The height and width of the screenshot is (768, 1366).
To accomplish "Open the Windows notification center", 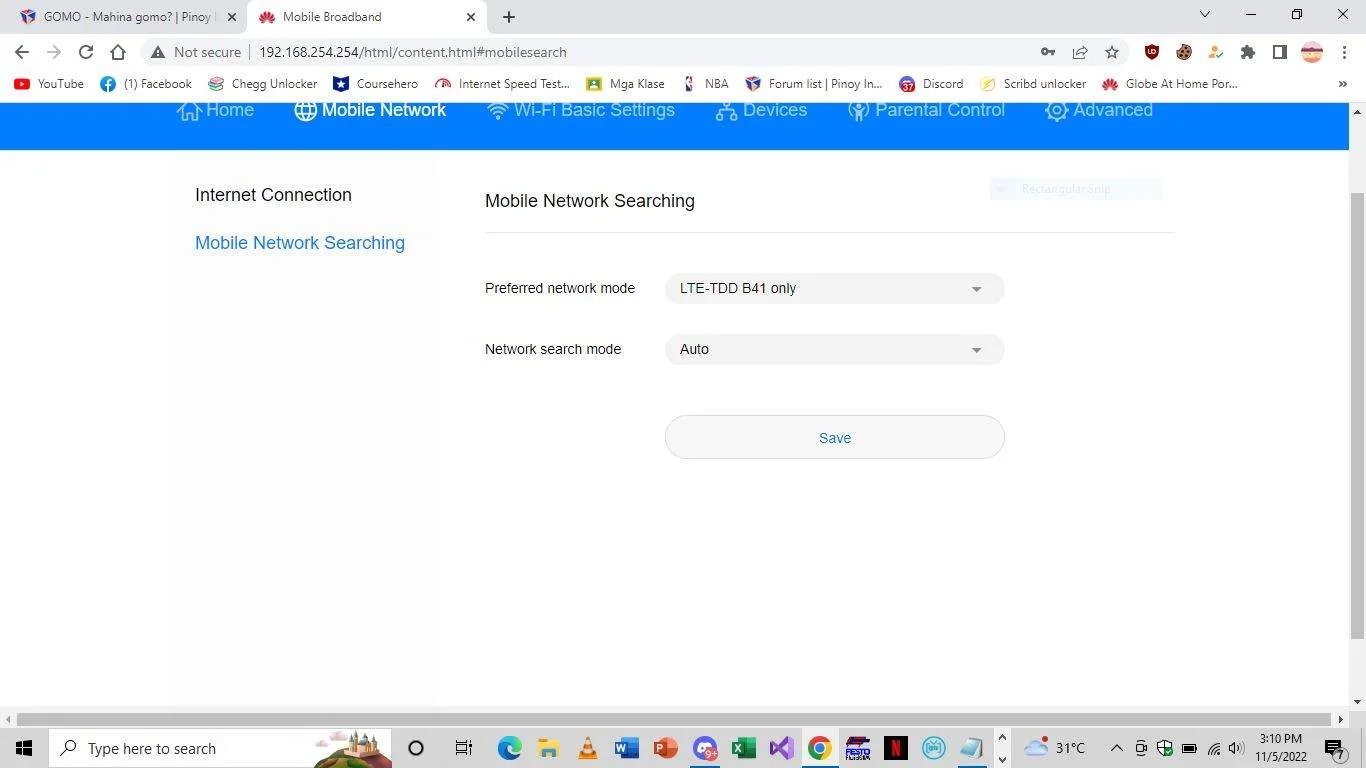I will click(1335, 748).
